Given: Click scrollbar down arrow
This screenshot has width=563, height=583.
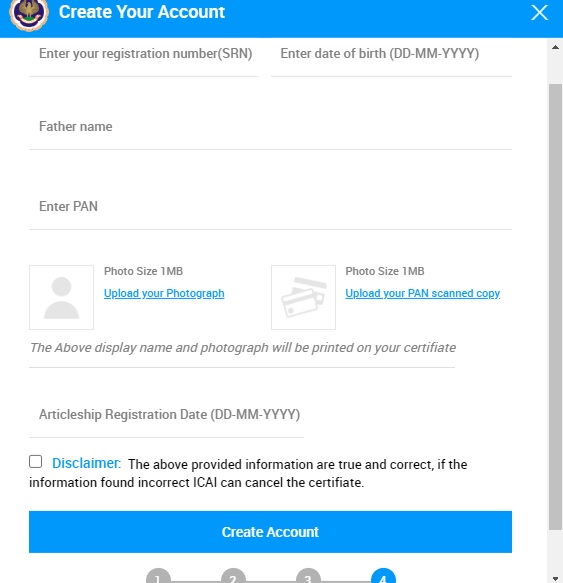Looking at the screenshot, I should [x=555, y=579].
